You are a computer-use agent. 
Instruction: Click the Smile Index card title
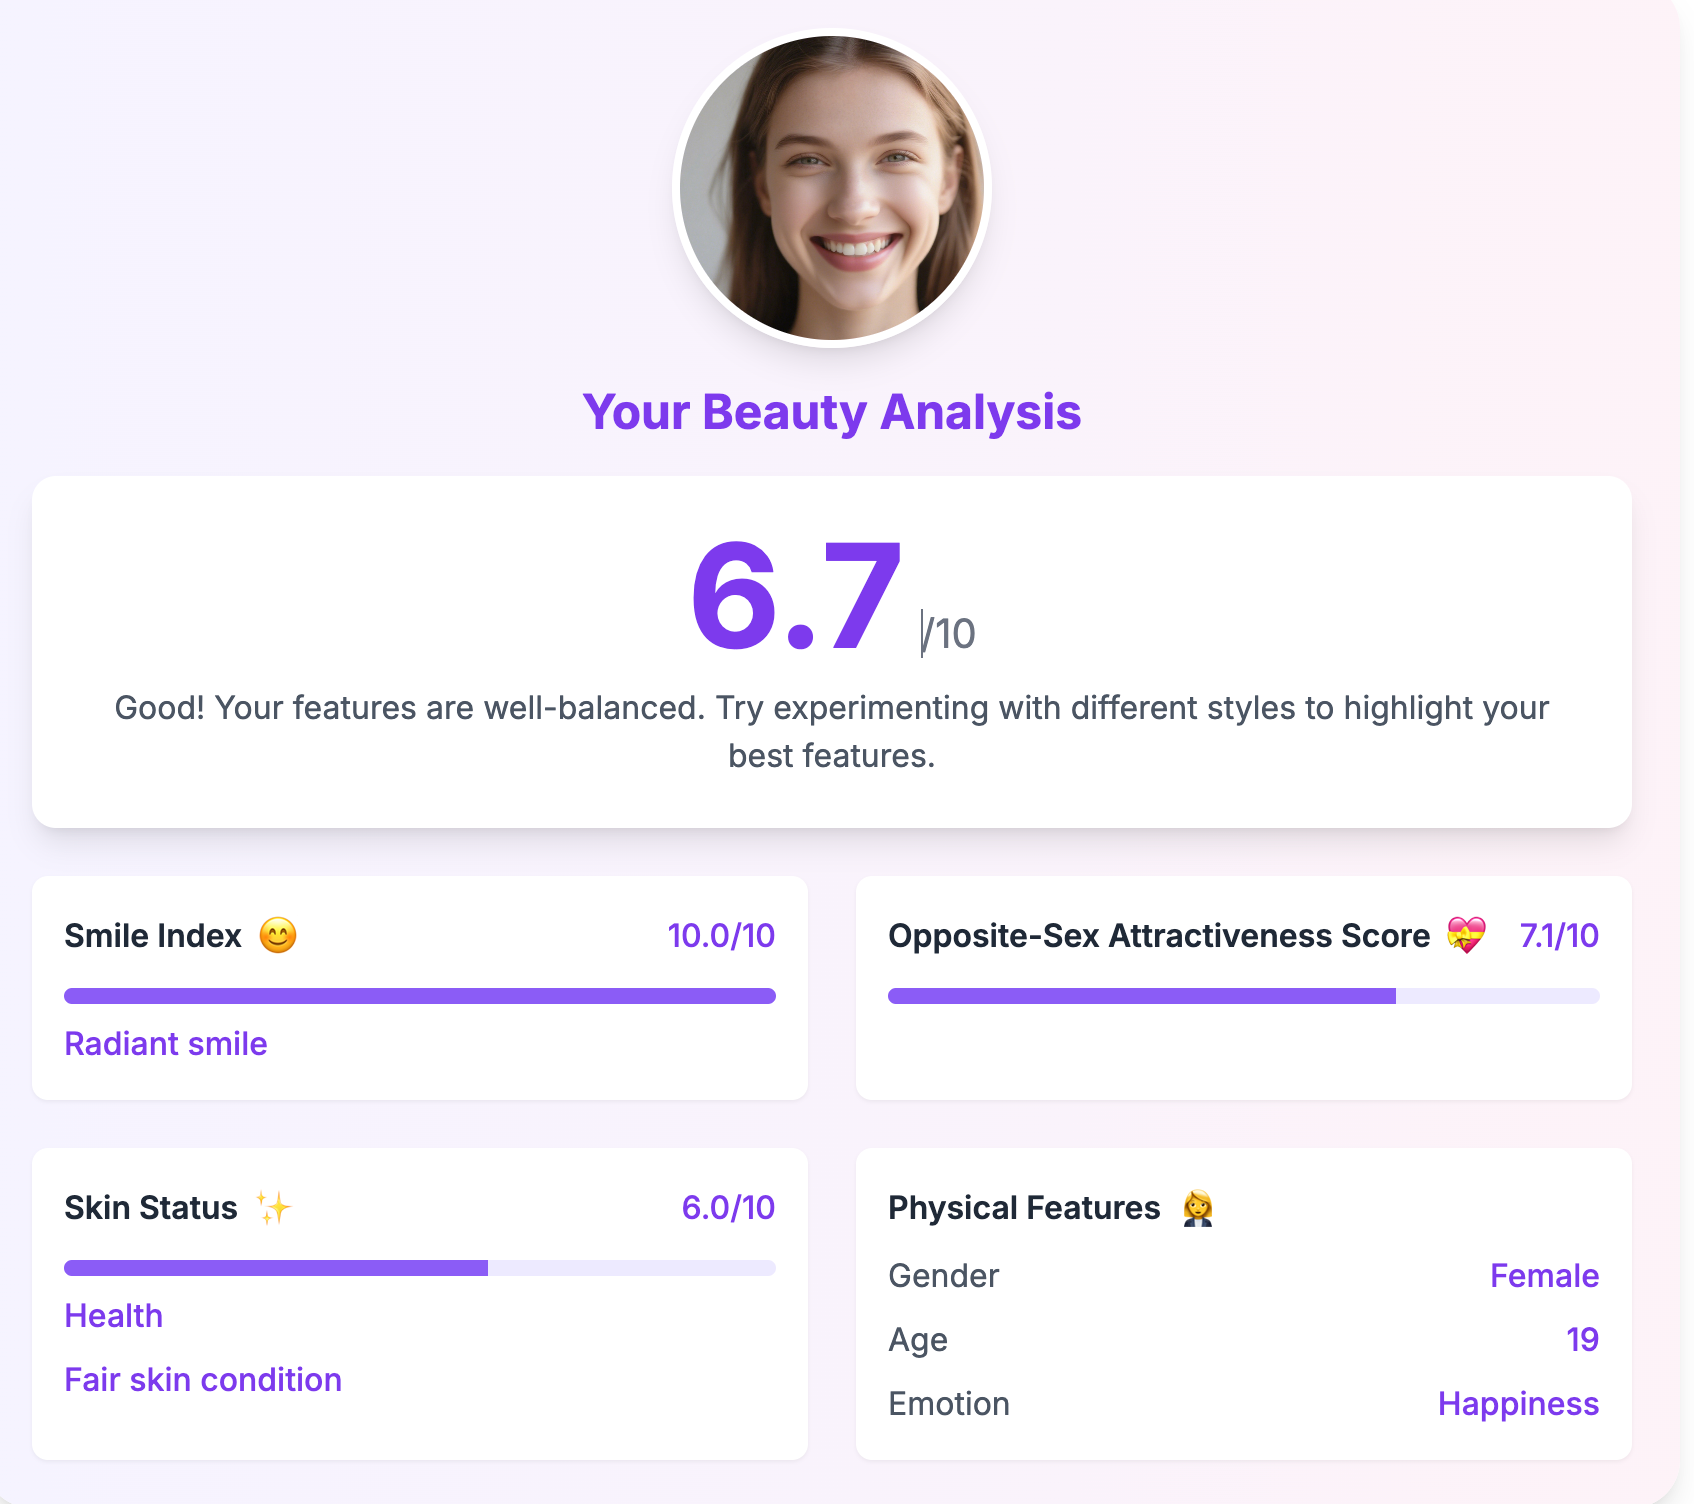(x=152, y=936)
